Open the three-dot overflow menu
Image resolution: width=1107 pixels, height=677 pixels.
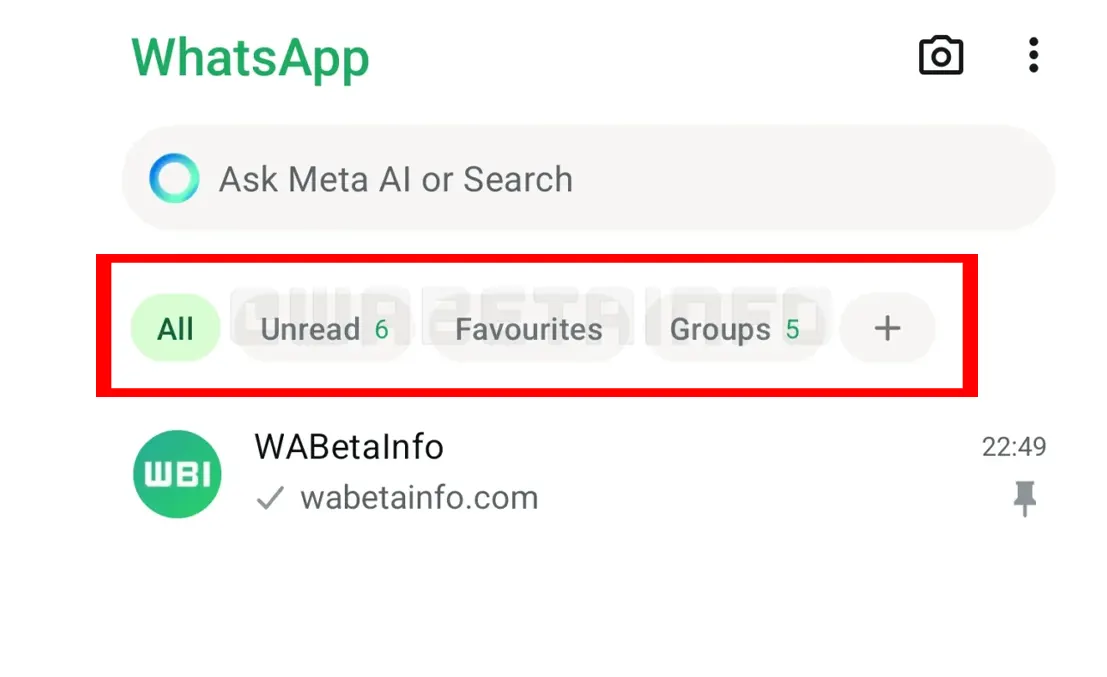[x=1033, y=57]
